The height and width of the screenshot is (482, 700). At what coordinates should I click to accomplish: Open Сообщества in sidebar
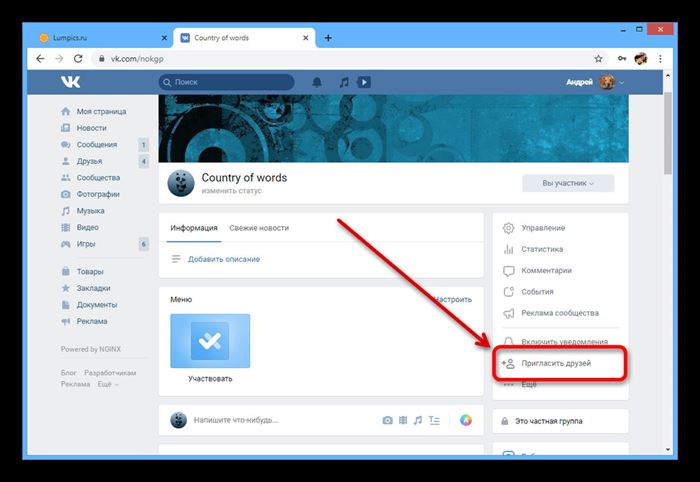tap(98, 178)
